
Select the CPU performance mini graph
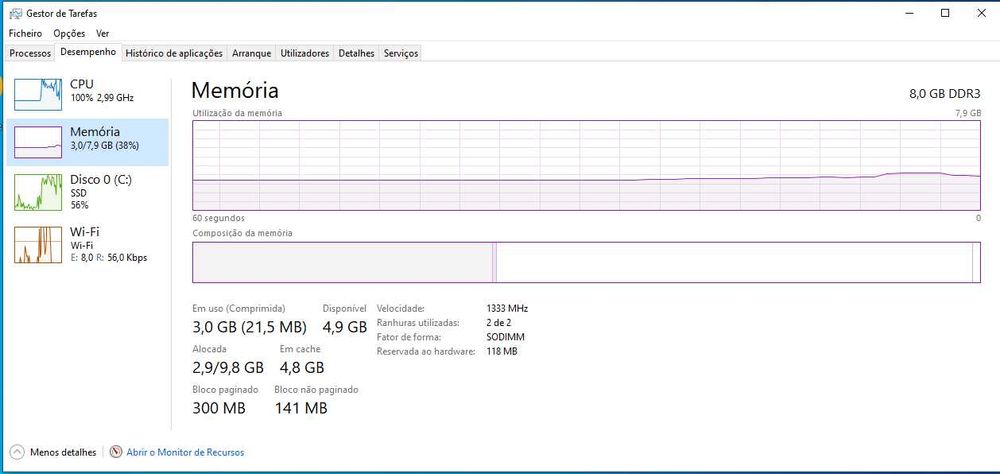click(38, 93)
